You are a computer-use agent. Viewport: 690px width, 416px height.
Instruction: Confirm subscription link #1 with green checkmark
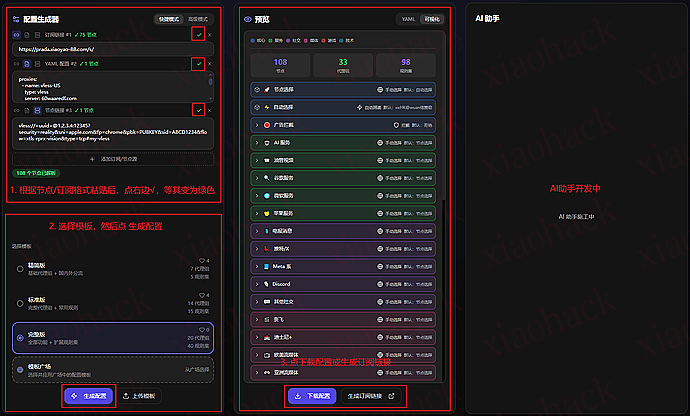(x=198, y=34)
